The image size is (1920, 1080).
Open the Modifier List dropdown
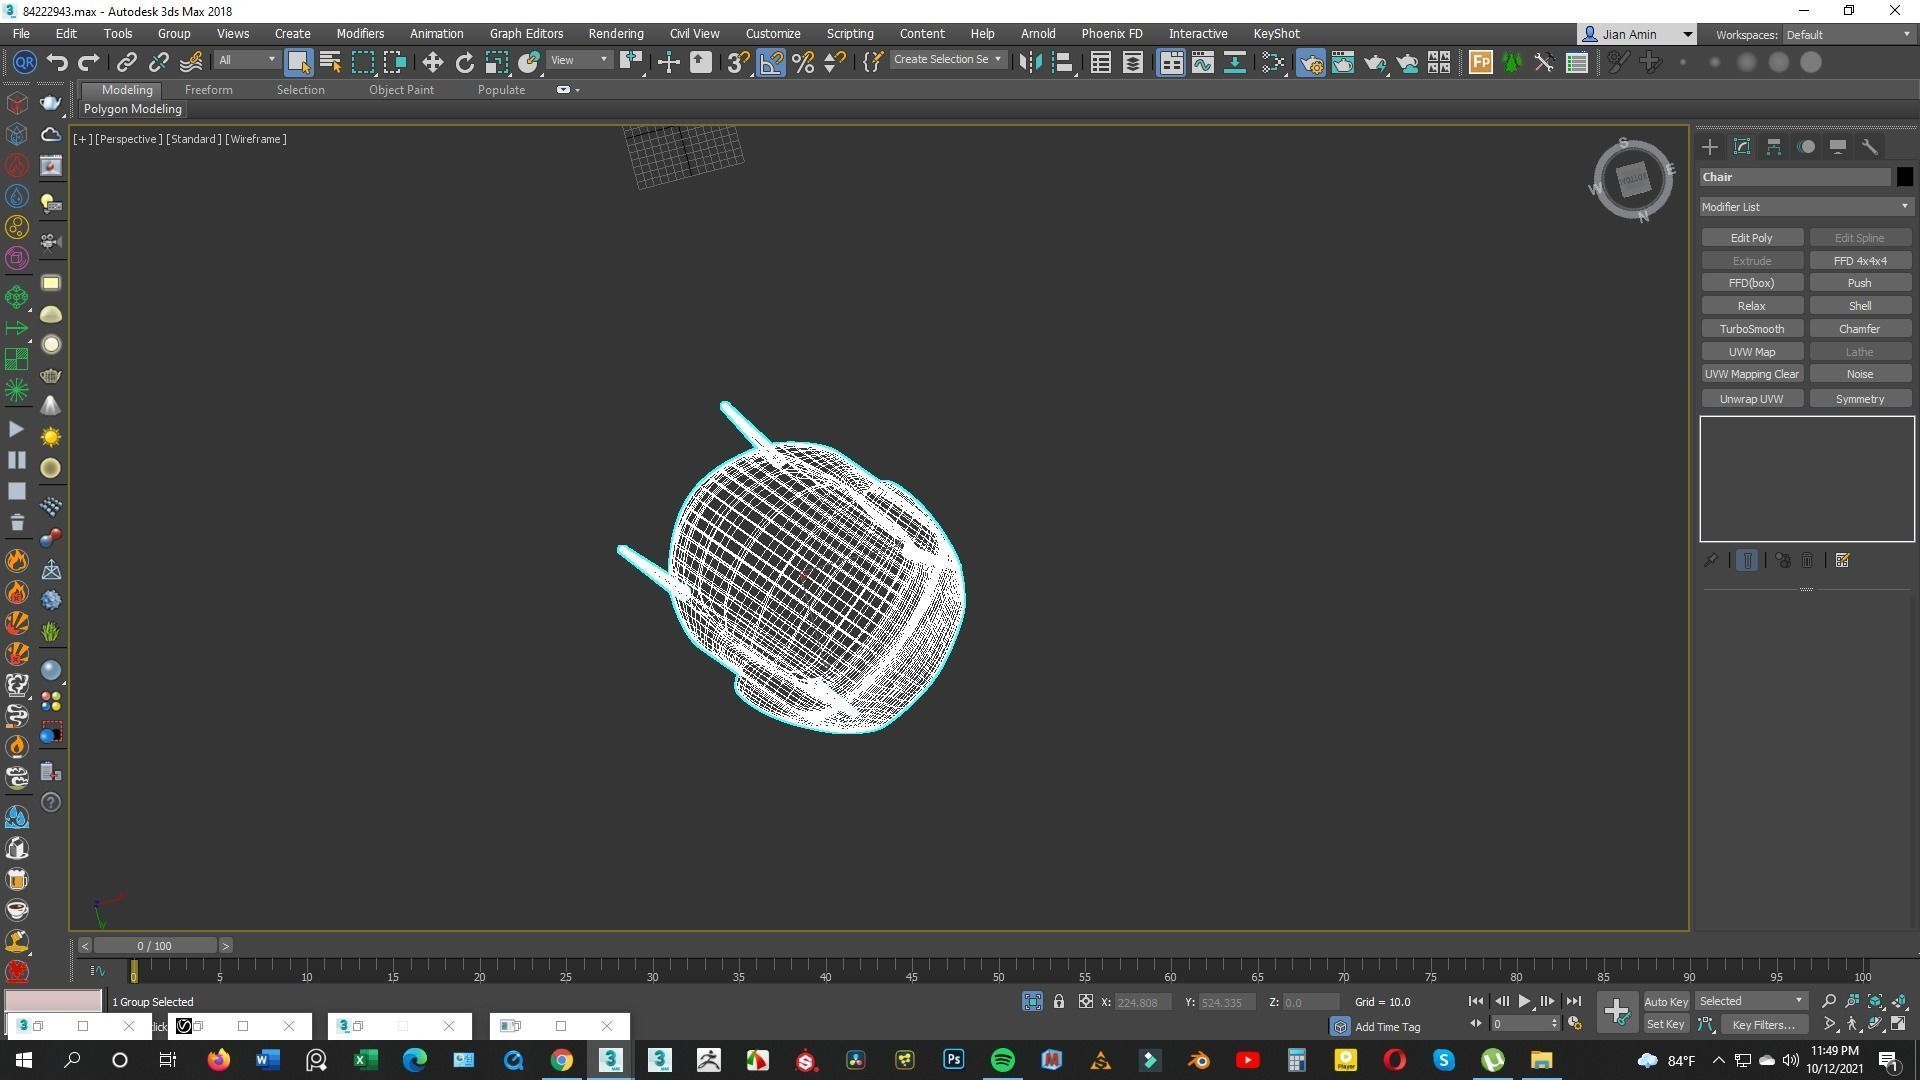[x=1806, y=207]
